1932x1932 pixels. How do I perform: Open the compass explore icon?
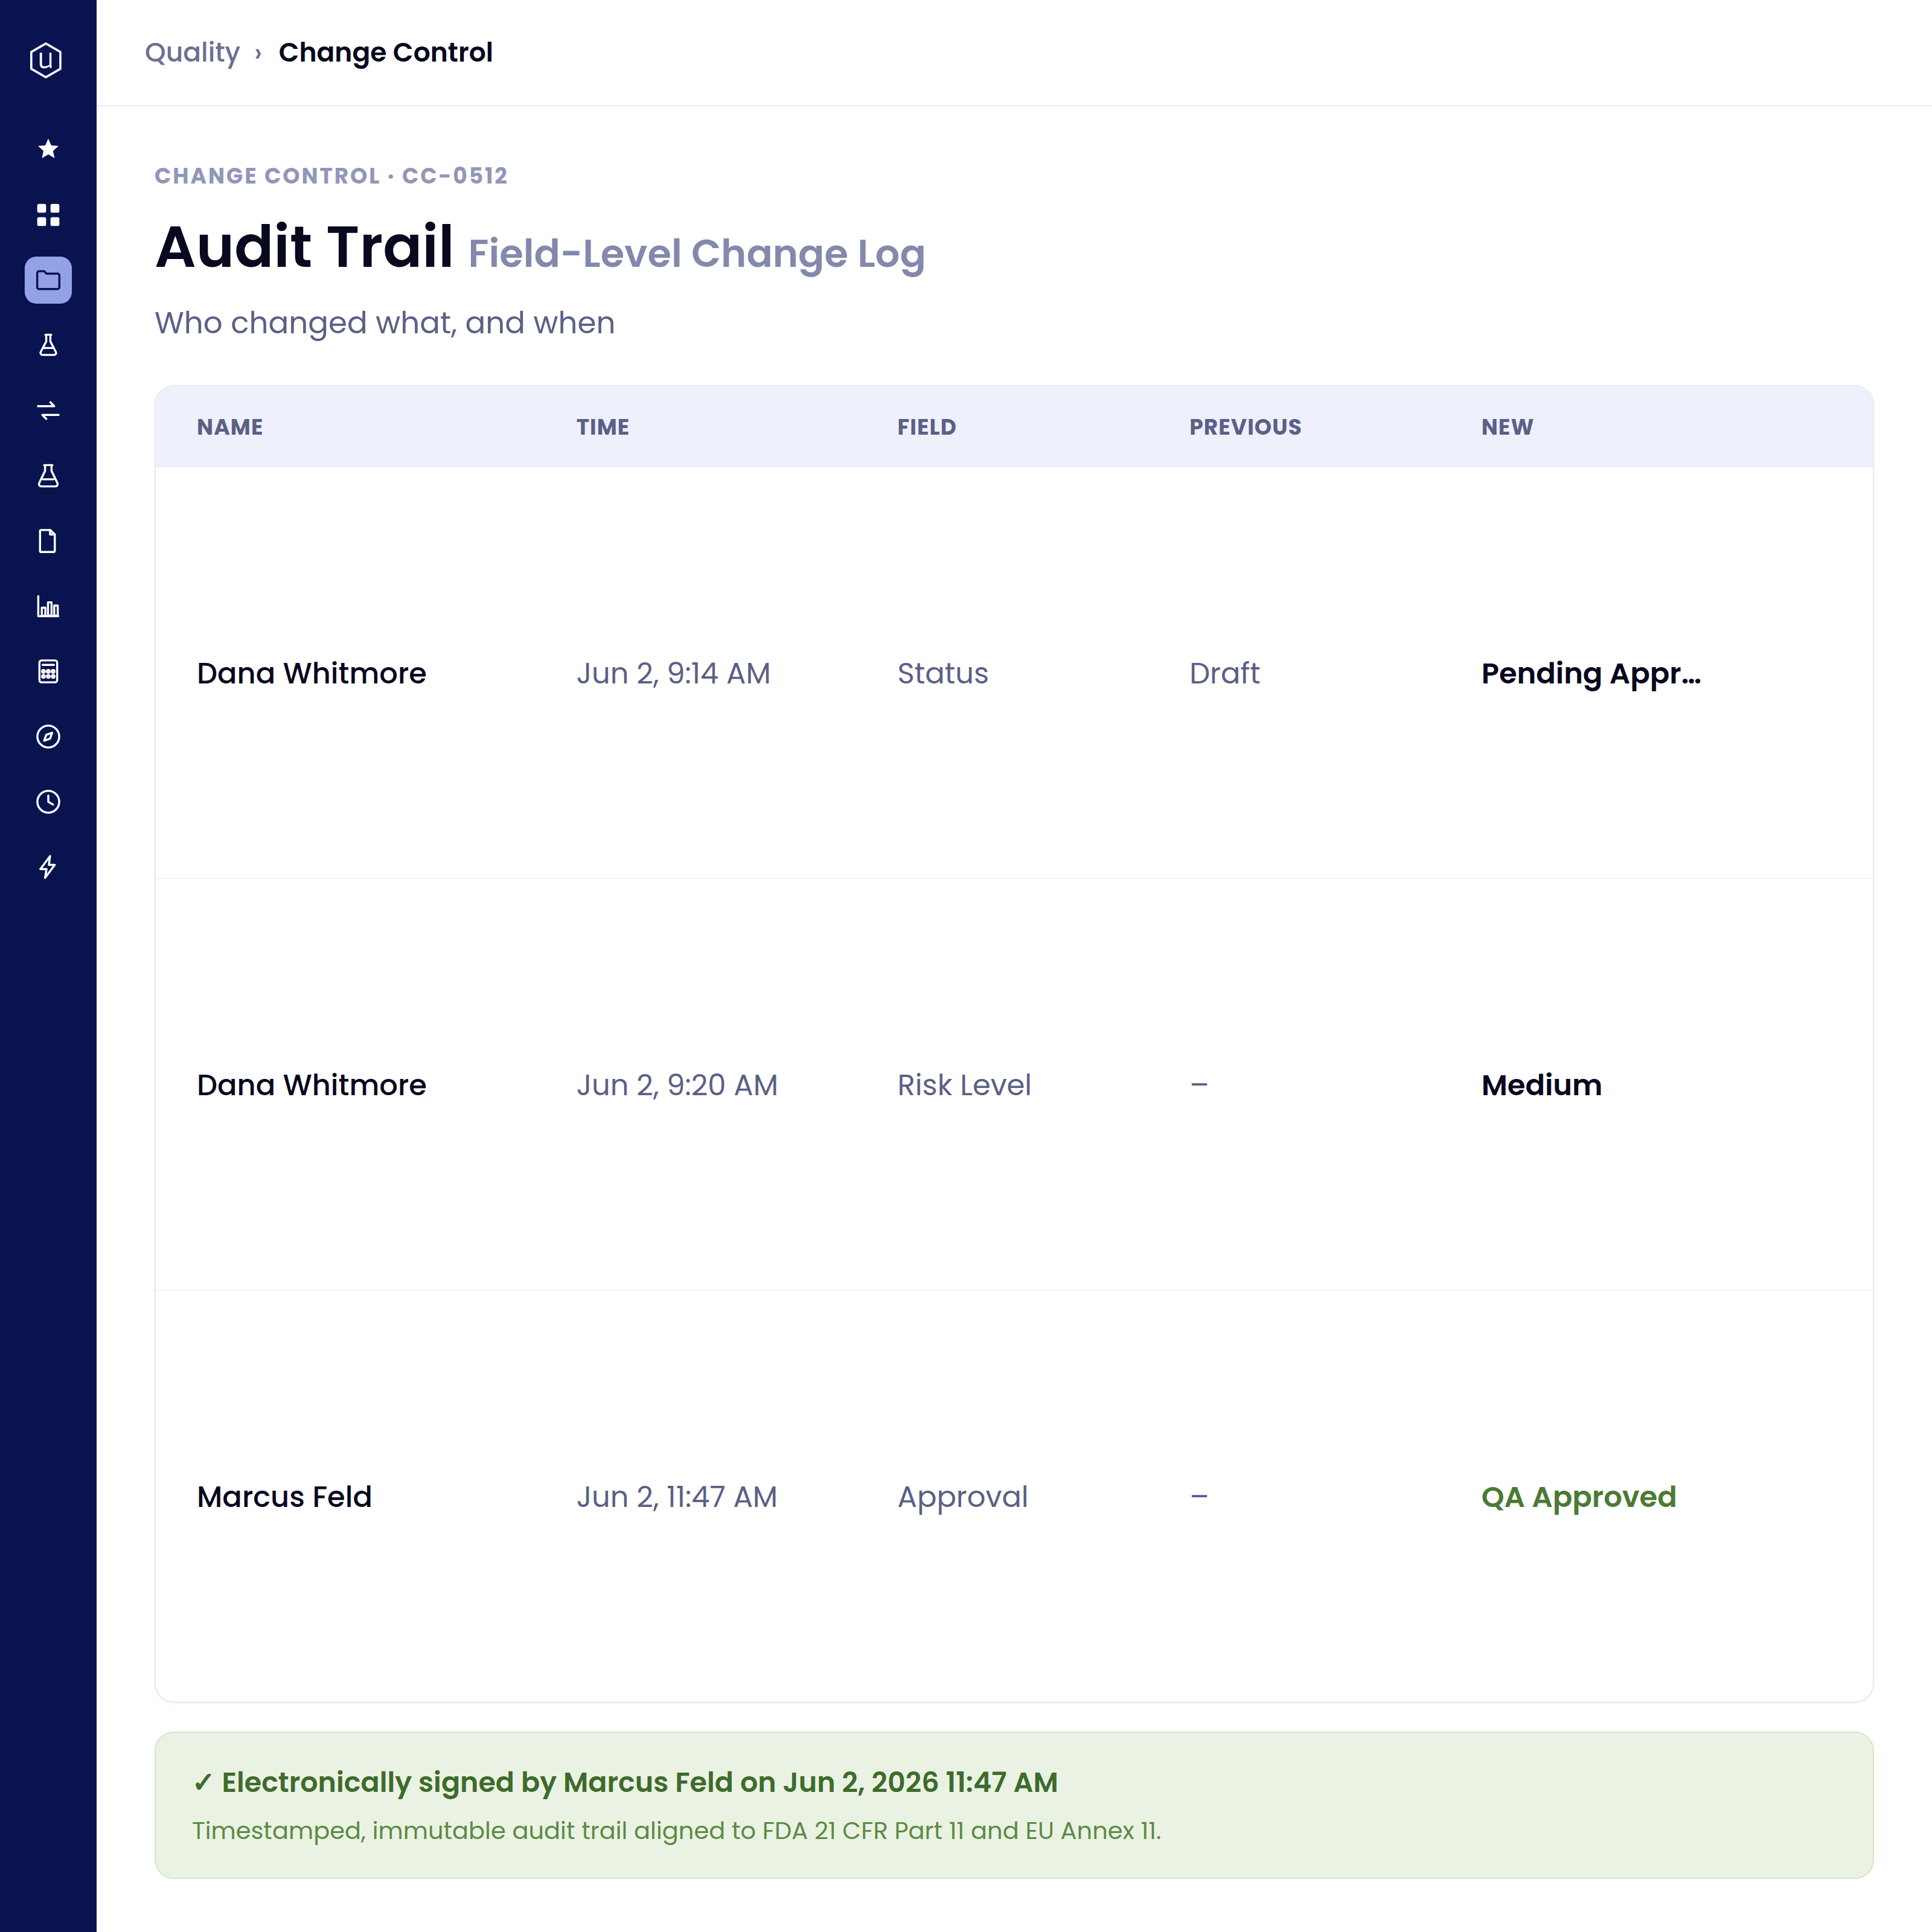pos(48,737)
